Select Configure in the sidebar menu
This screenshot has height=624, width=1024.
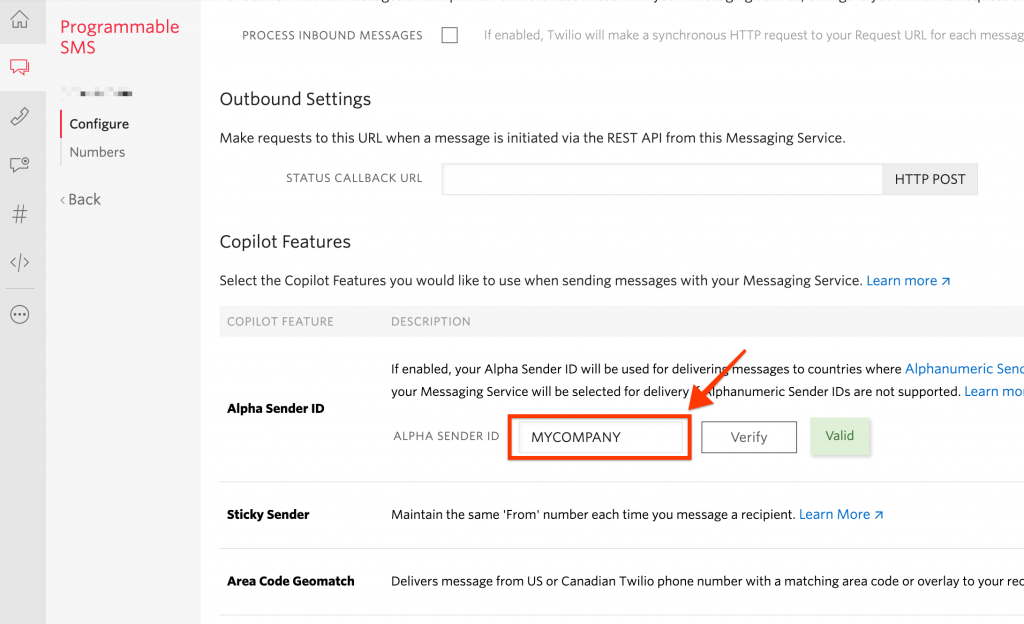coord(99,124)
